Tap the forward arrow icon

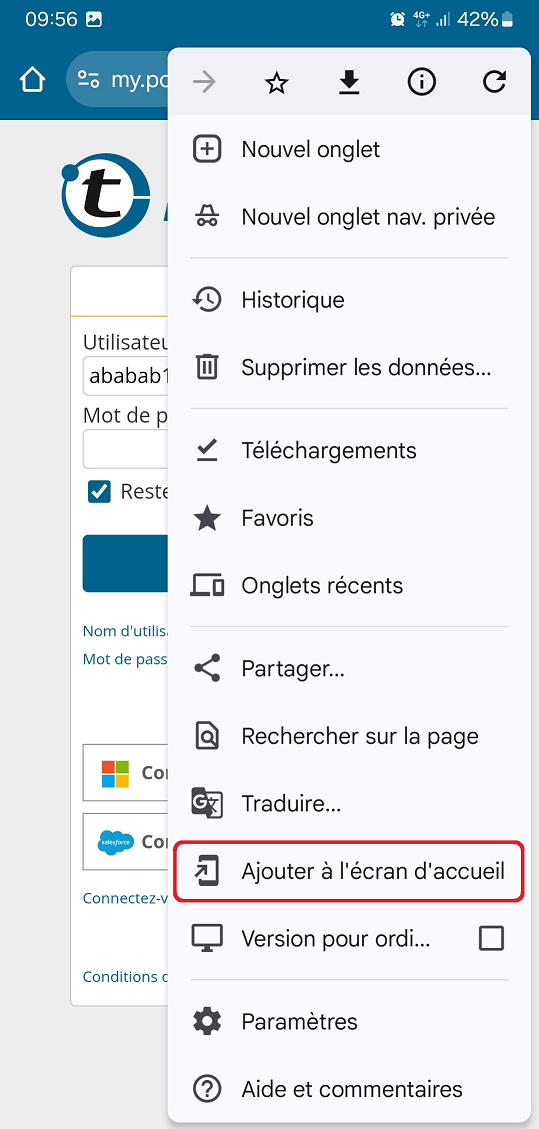[204, 84]
